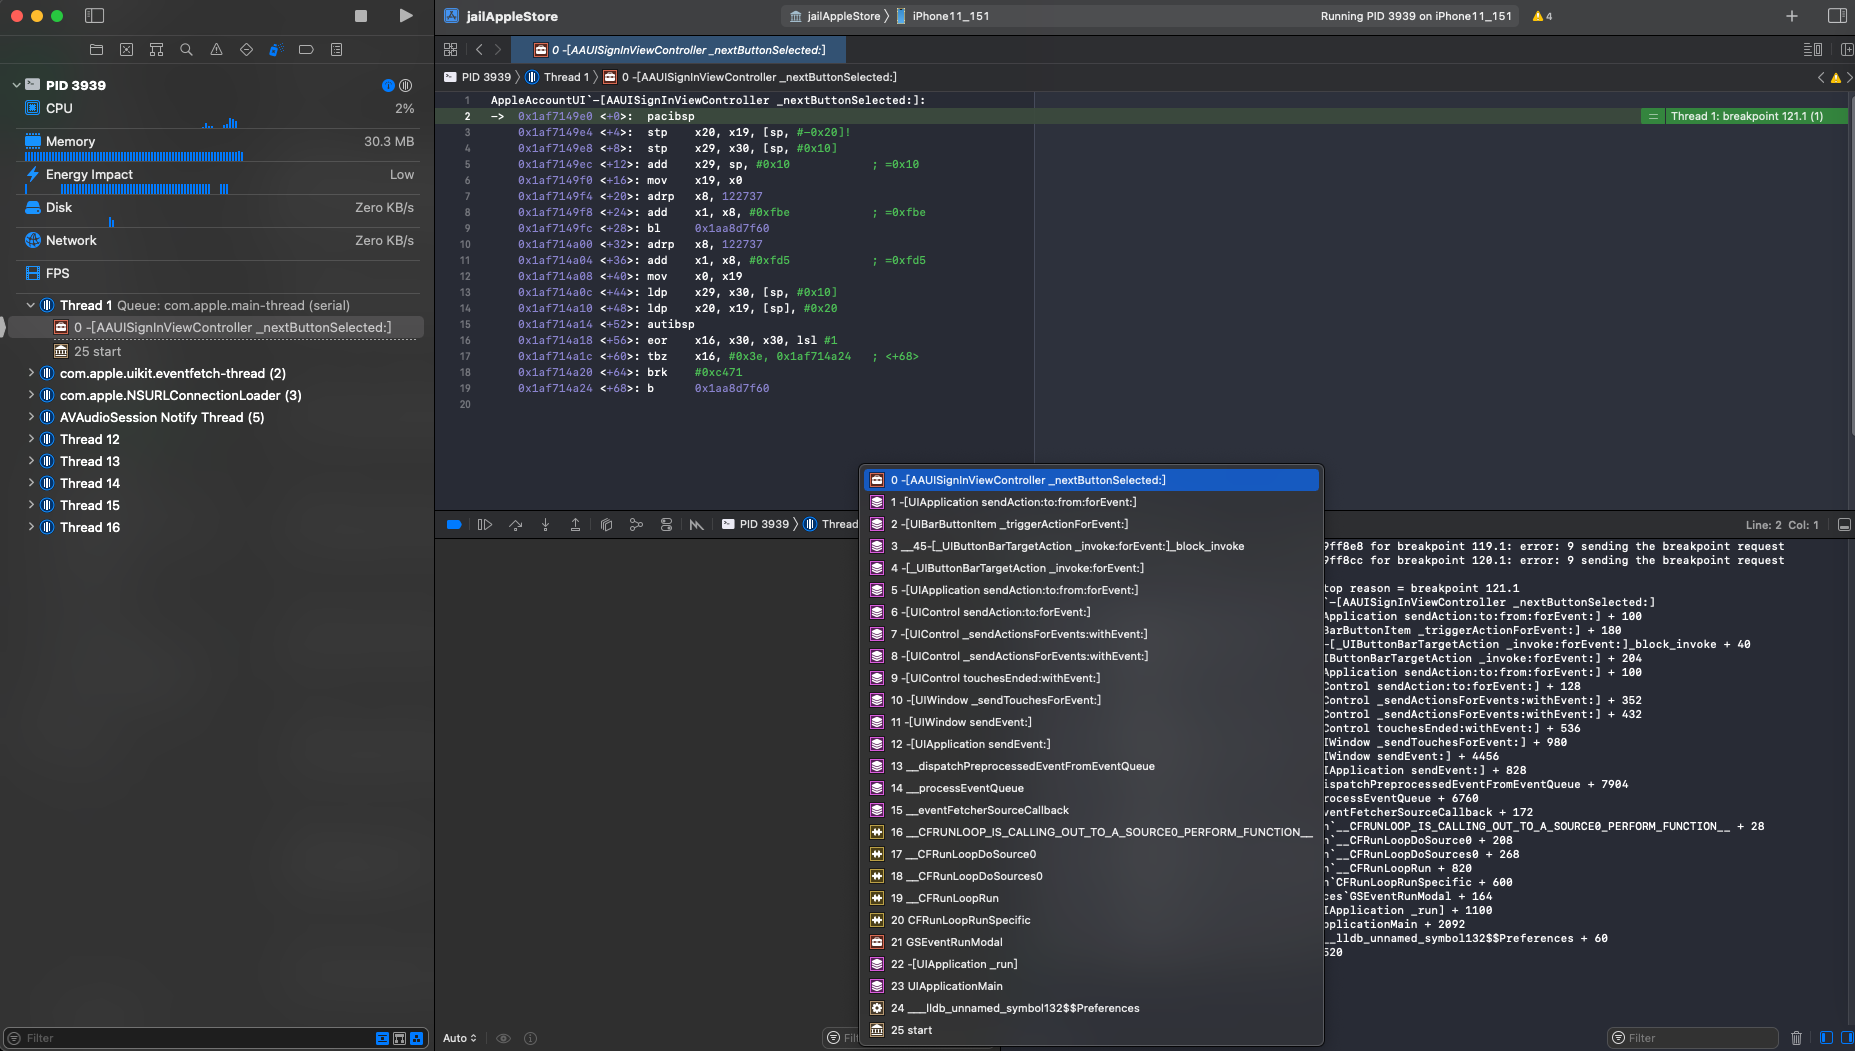Select the _nextButtonSelected: editor tab
This screenshot has height=1051, width=1855.
(678, 50)
